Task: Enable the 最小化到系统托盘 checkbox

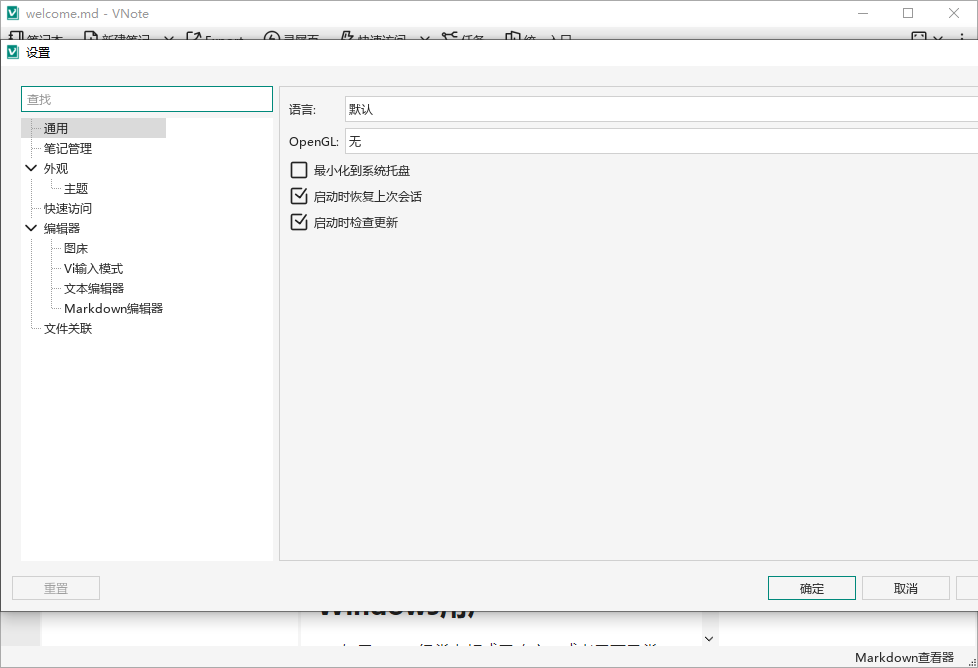Action: coord(298,170)
